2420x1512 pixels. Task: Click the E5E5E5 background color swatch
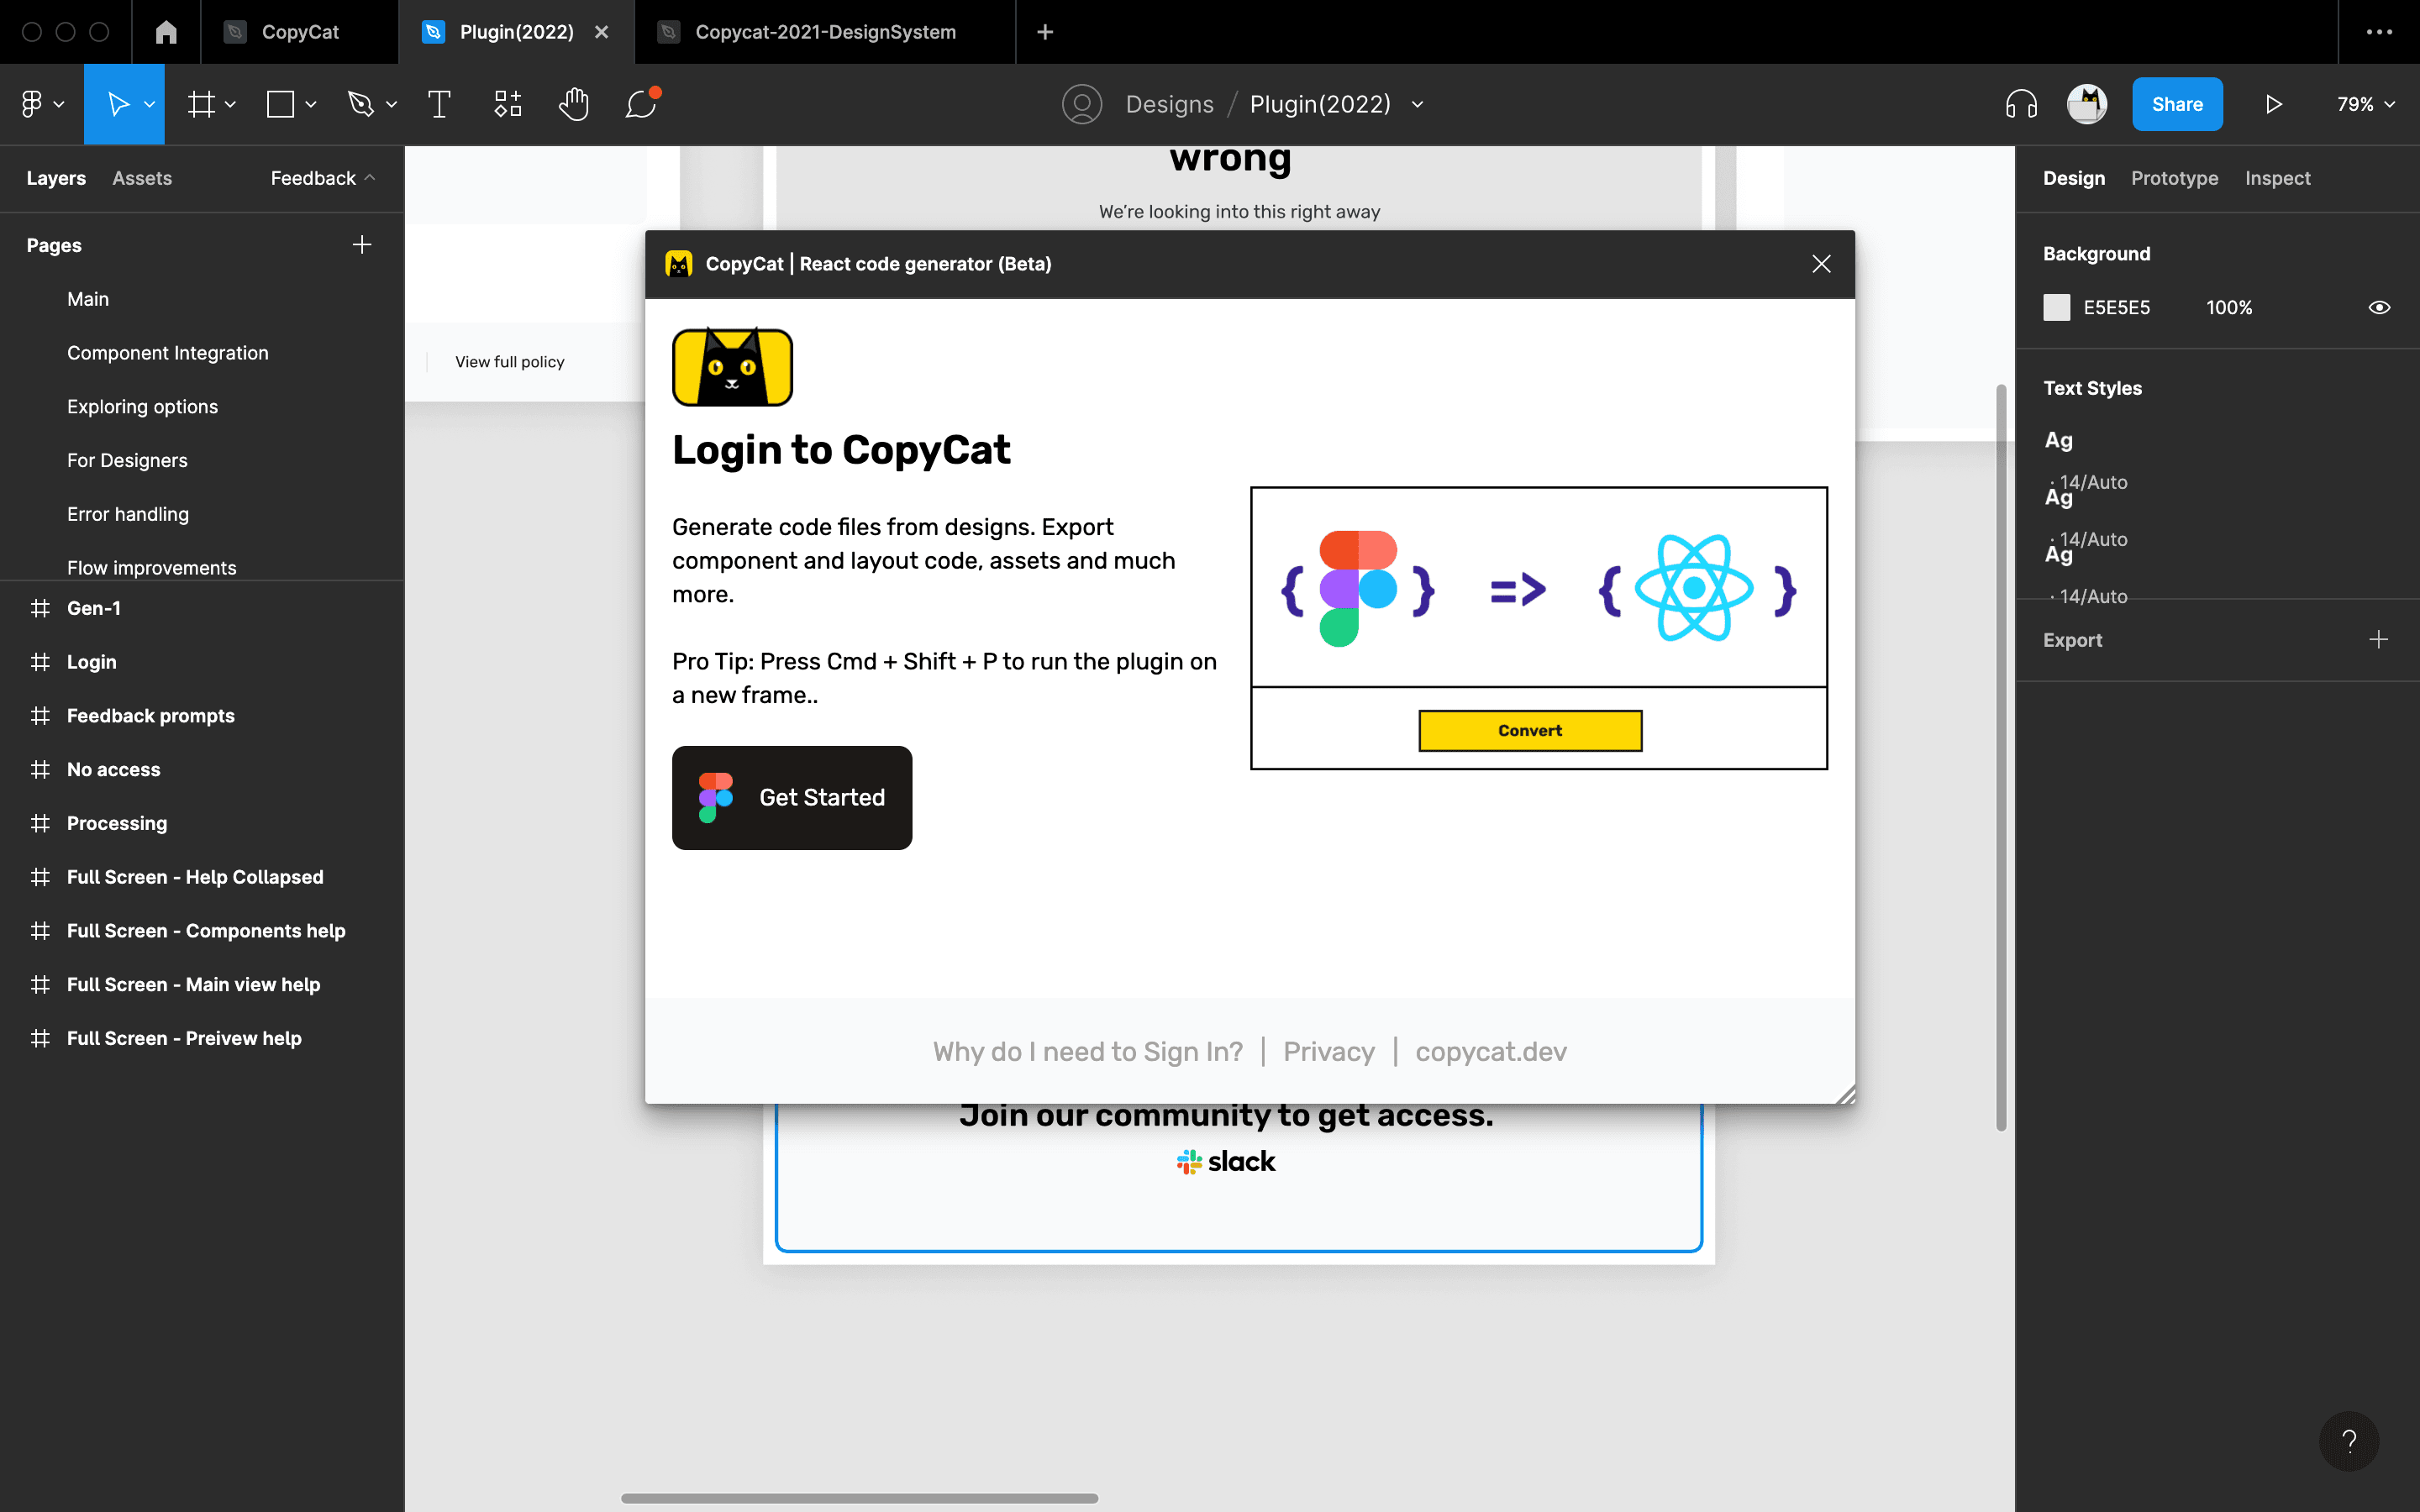pyautogui.click(x=2056, y=307)
